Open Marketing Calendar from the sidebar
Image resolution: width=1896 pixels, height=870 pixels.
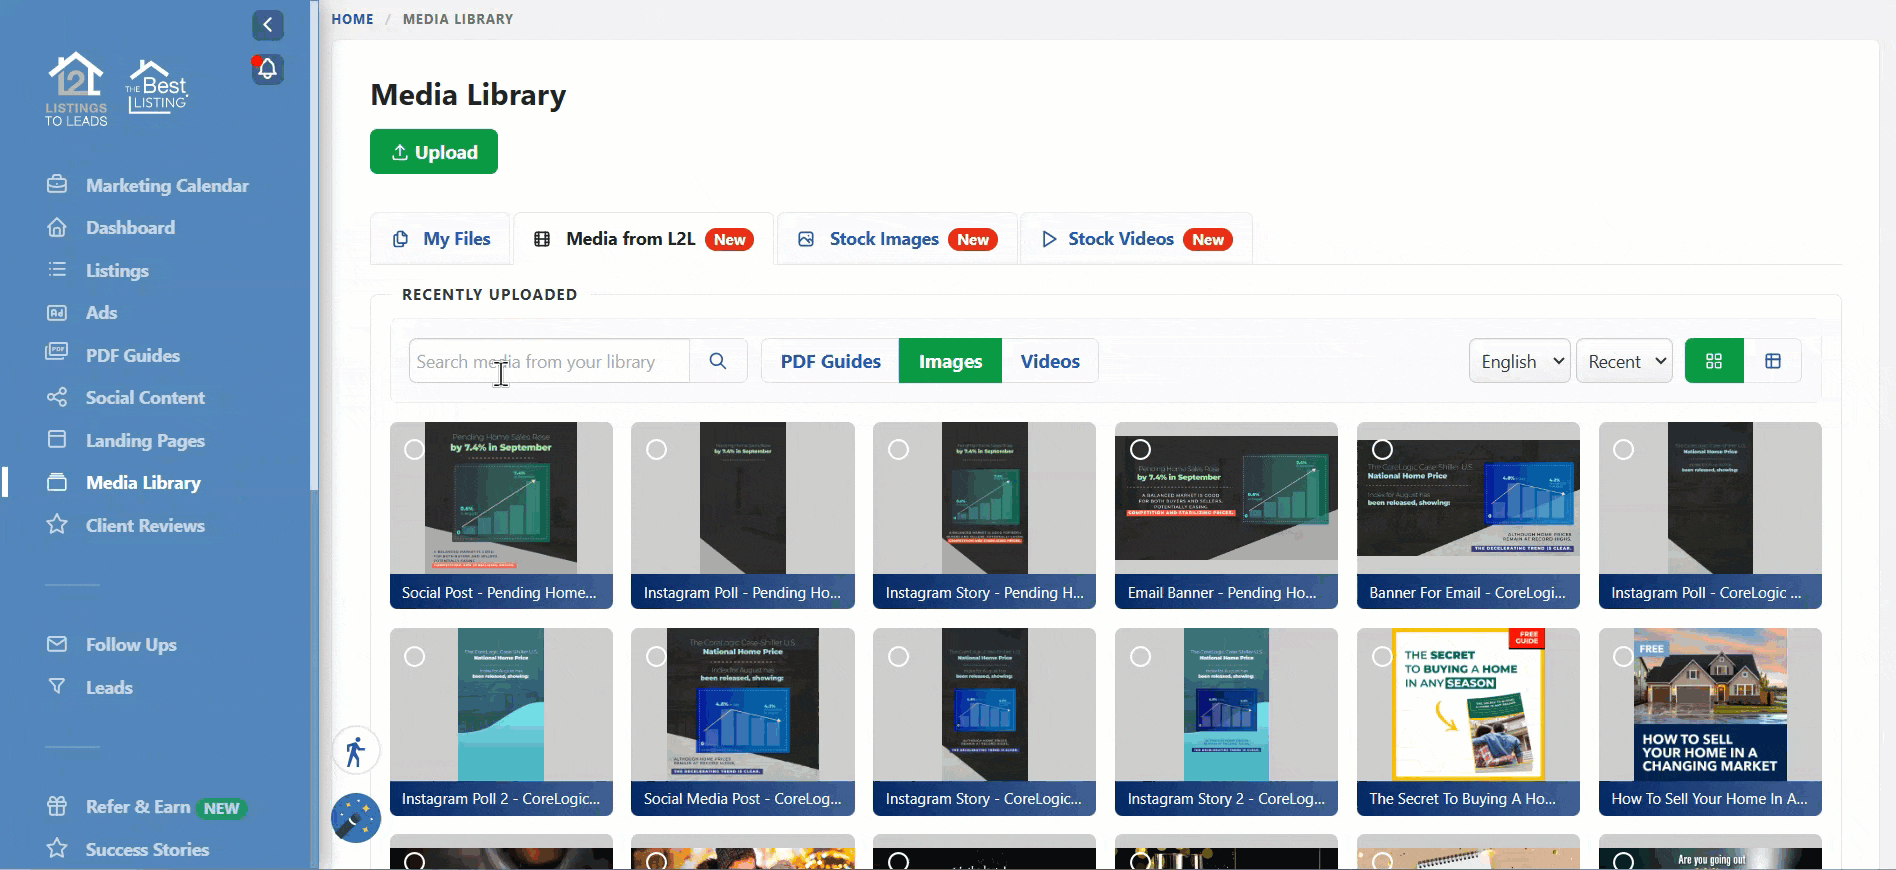[167, 185]
